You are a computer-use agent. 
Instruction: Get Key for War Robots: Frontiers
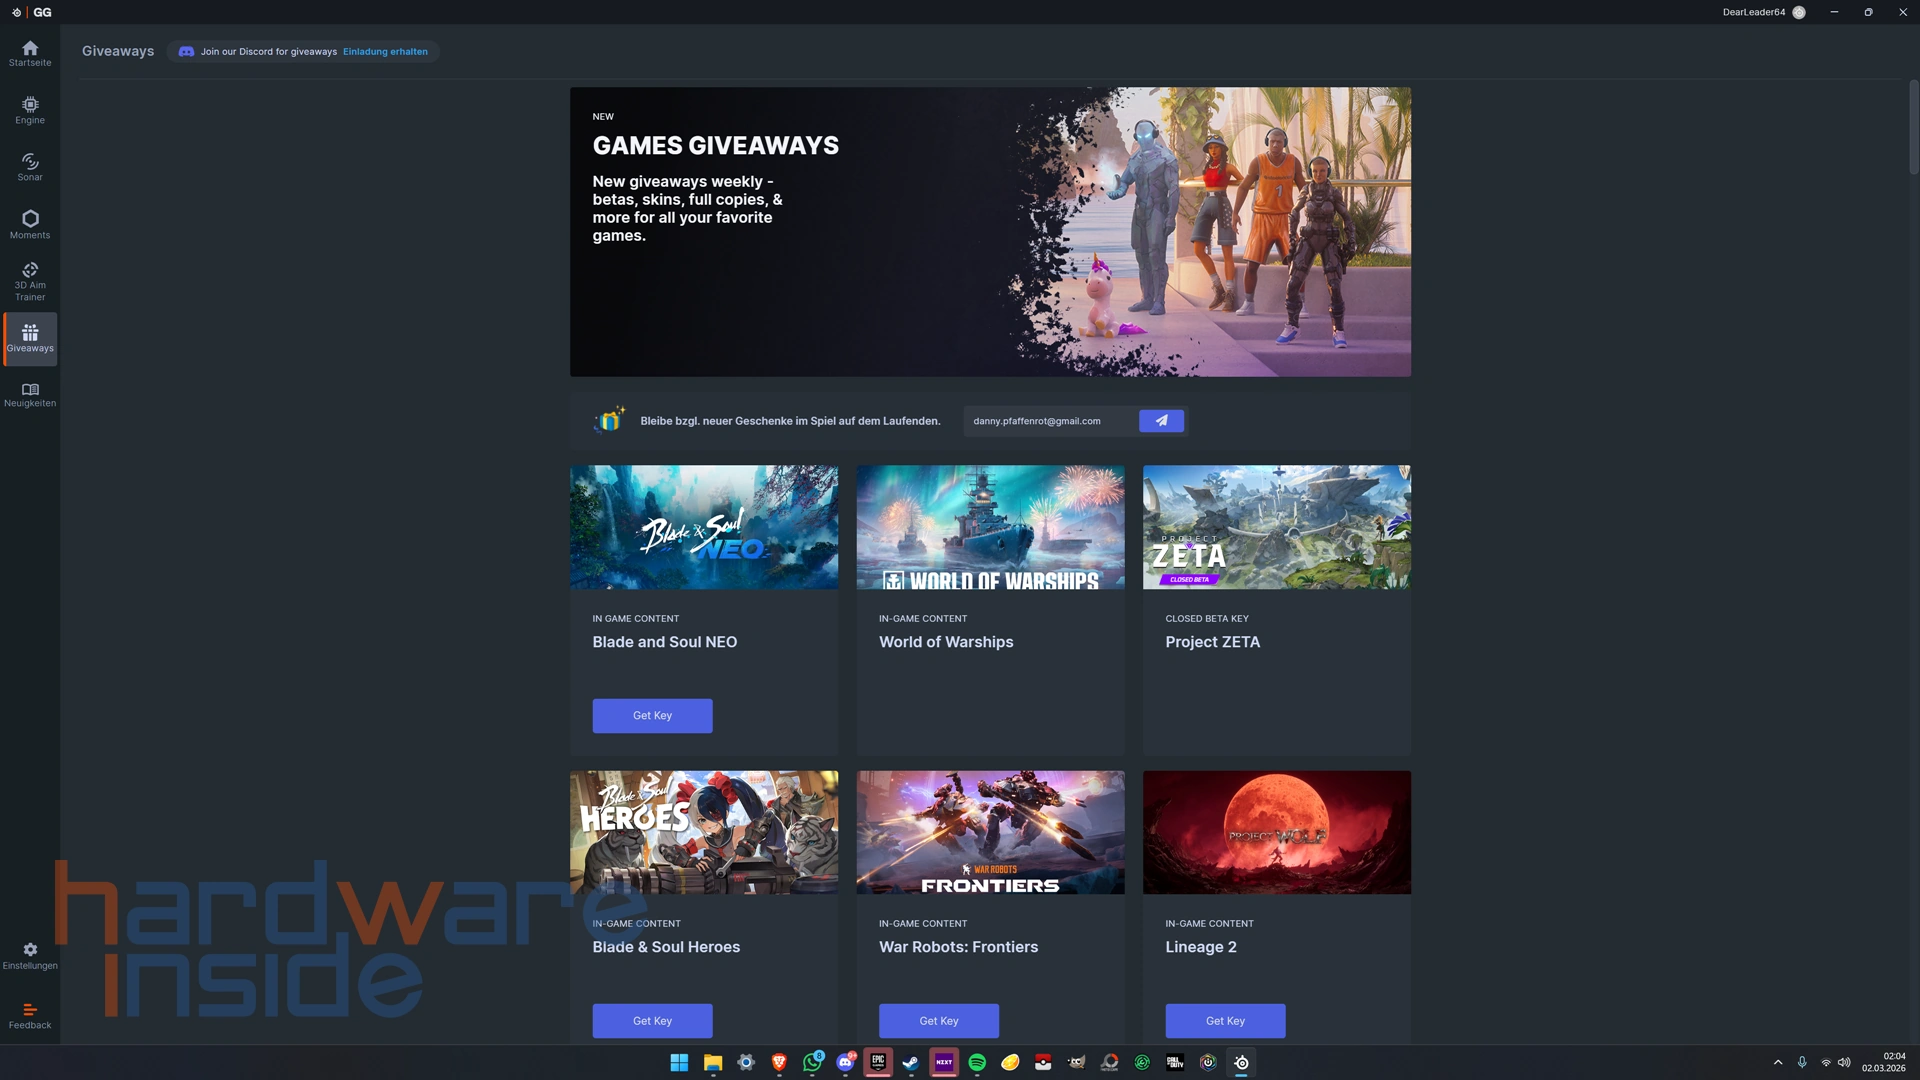tap(938, 1021)
